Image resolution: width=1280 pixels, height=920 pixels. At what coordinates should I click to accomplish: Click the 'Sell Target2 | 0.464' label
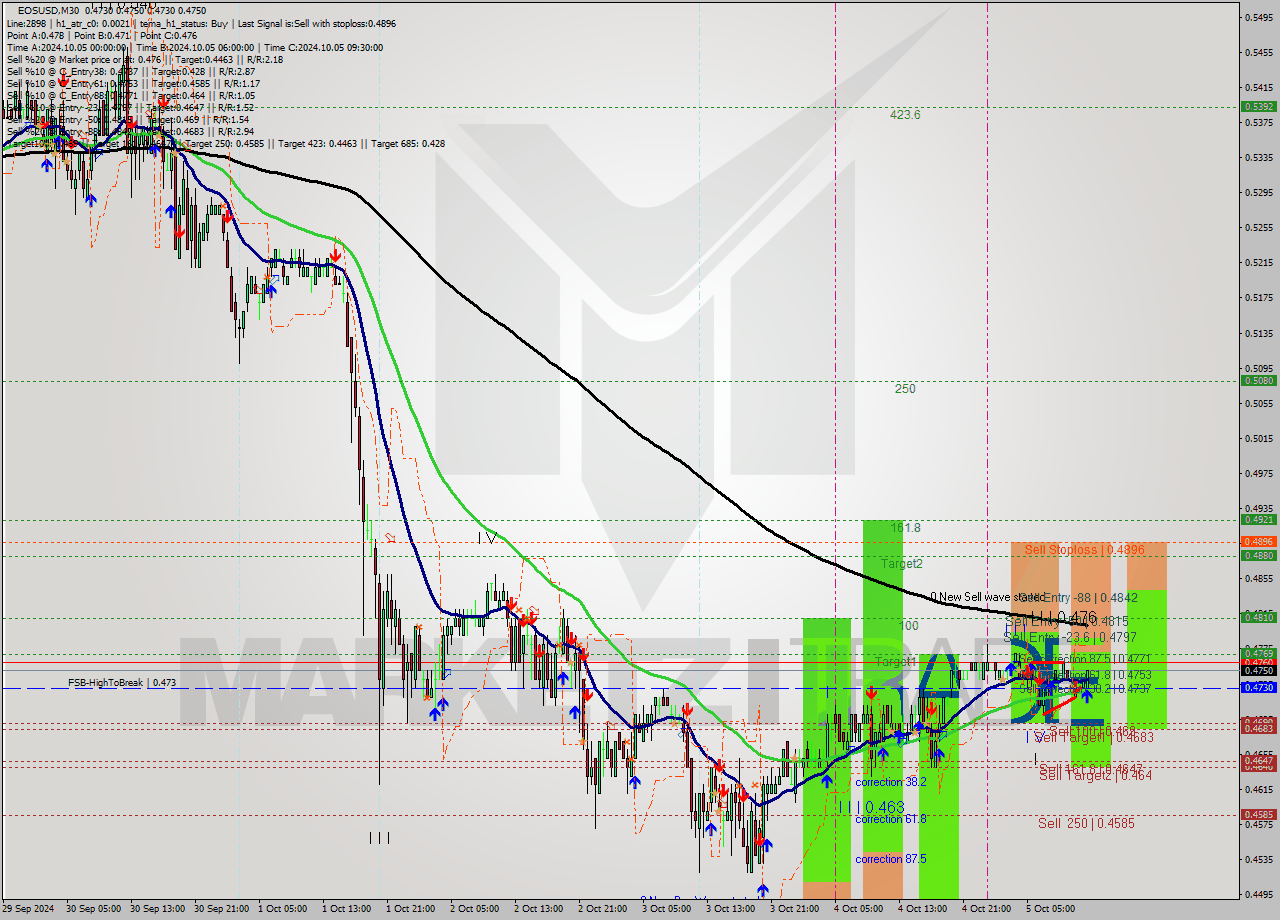point(1095,775)
